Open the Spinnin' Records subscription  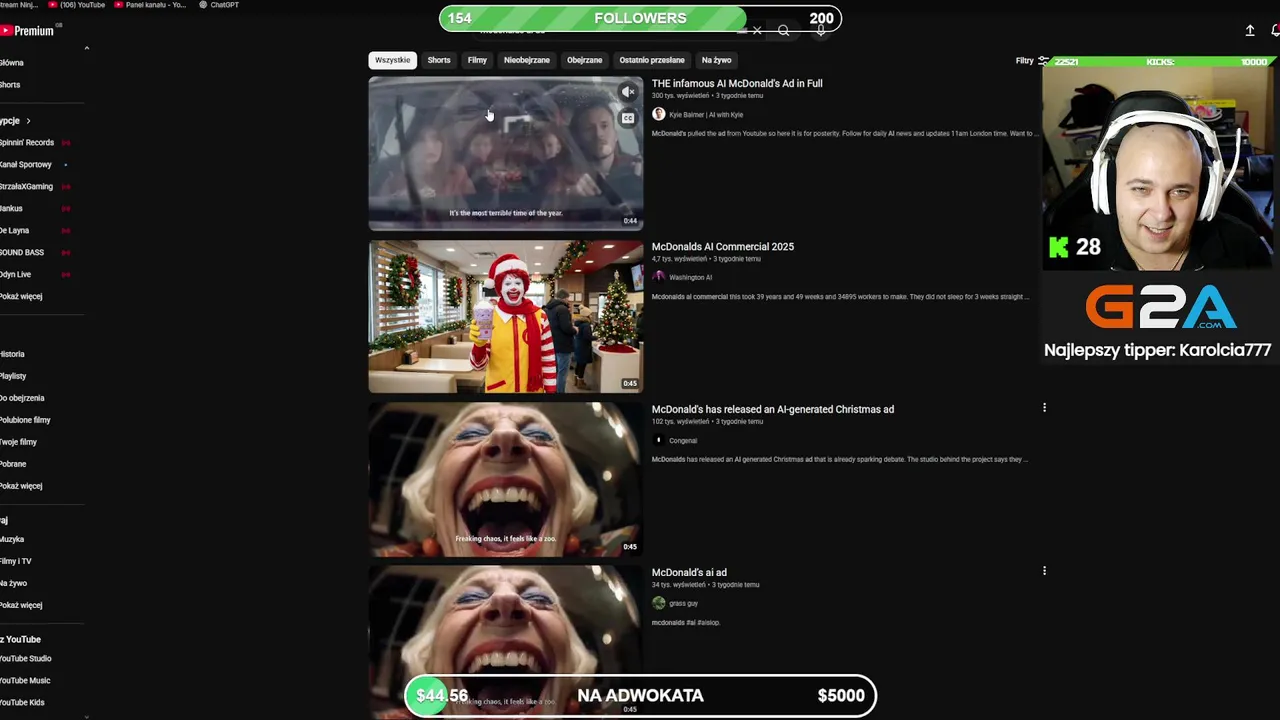27,143
